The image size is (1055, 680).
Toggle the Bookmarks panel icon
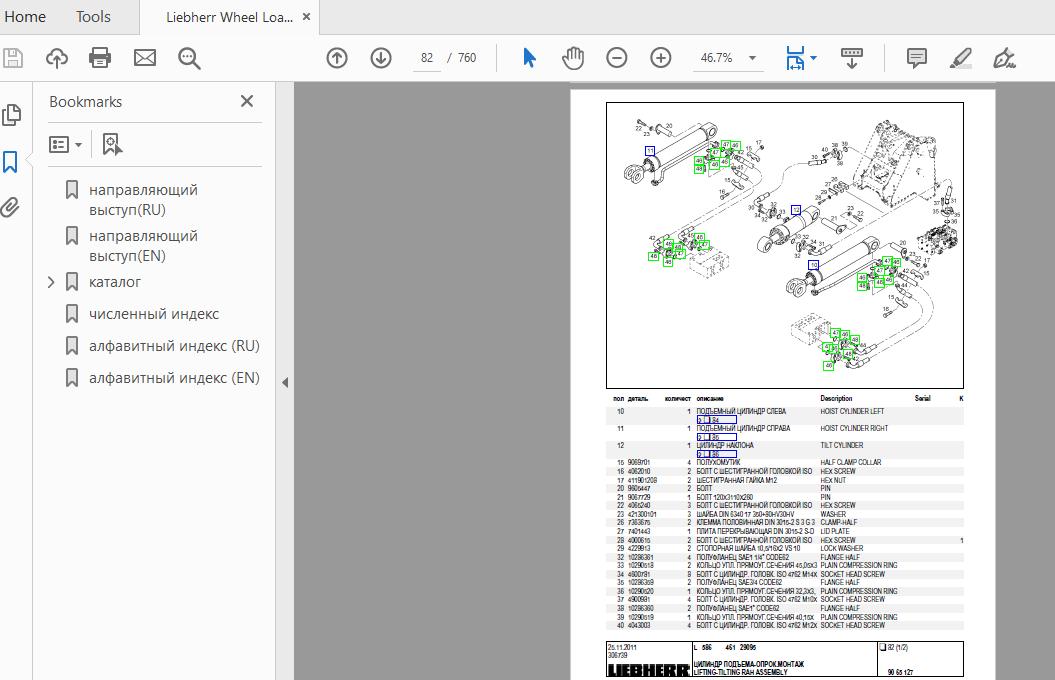[10, 161]
